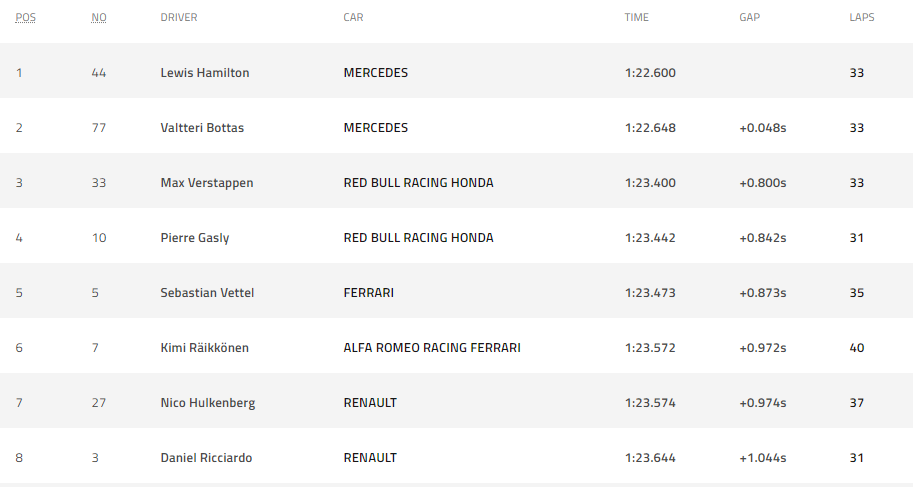Open Lewis Hamilton's driver entry
This screenshot has width=918, height=487.
205,73
